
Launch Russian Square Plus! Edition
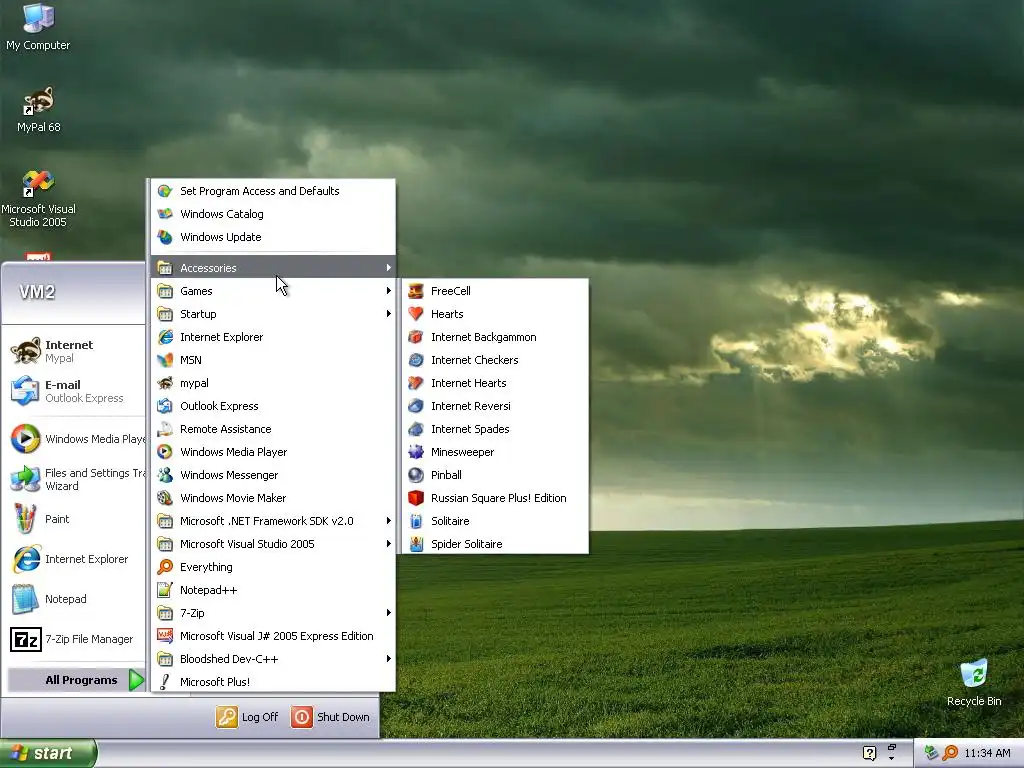(x=496, y=498)
